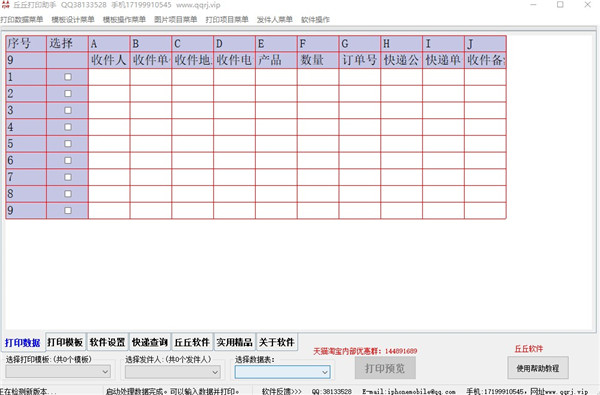600x395 pixels.
Task: Minimize the 丘丘打印助手 window
Action: click(533, 5)
